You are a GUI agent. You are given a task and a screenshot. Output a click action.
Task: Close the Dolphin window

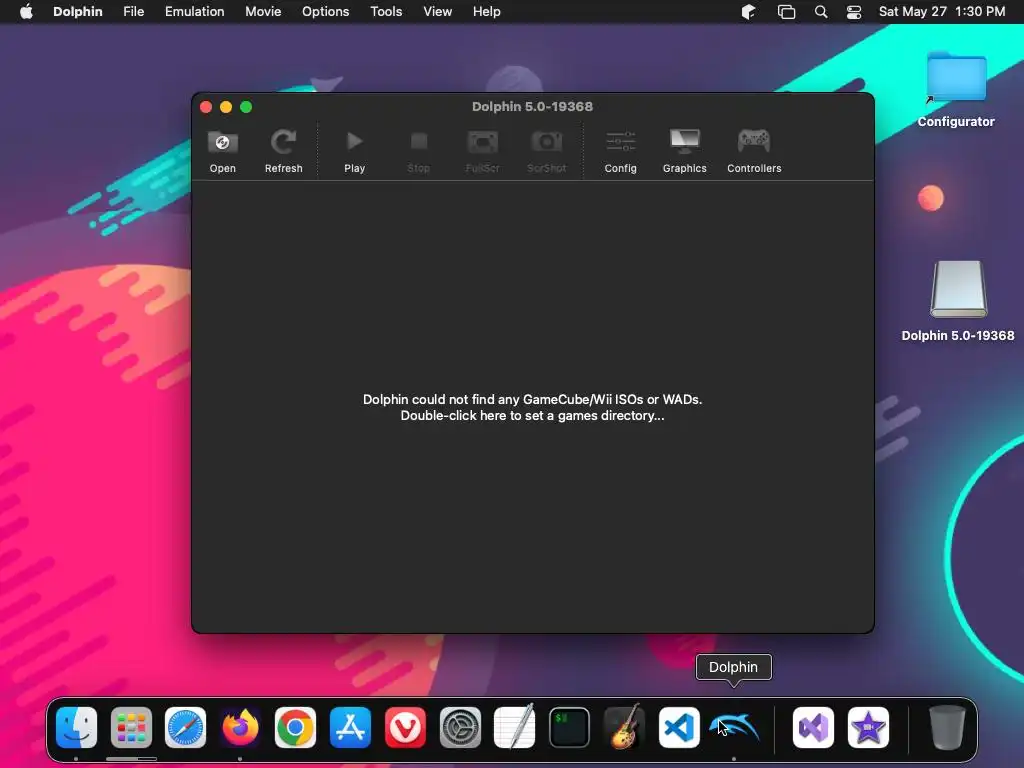pyautogui.click(x=206, y=107)
